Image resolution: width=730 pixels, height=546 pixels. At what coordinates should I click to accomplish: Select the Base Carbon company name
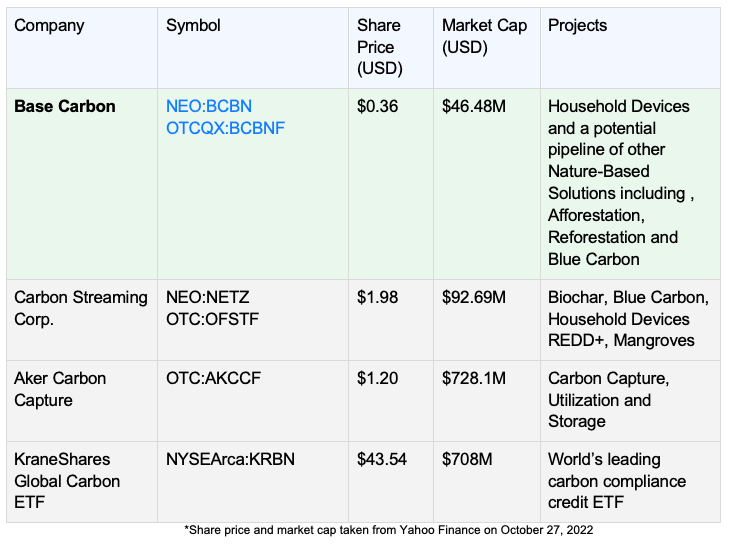point(65,106)
